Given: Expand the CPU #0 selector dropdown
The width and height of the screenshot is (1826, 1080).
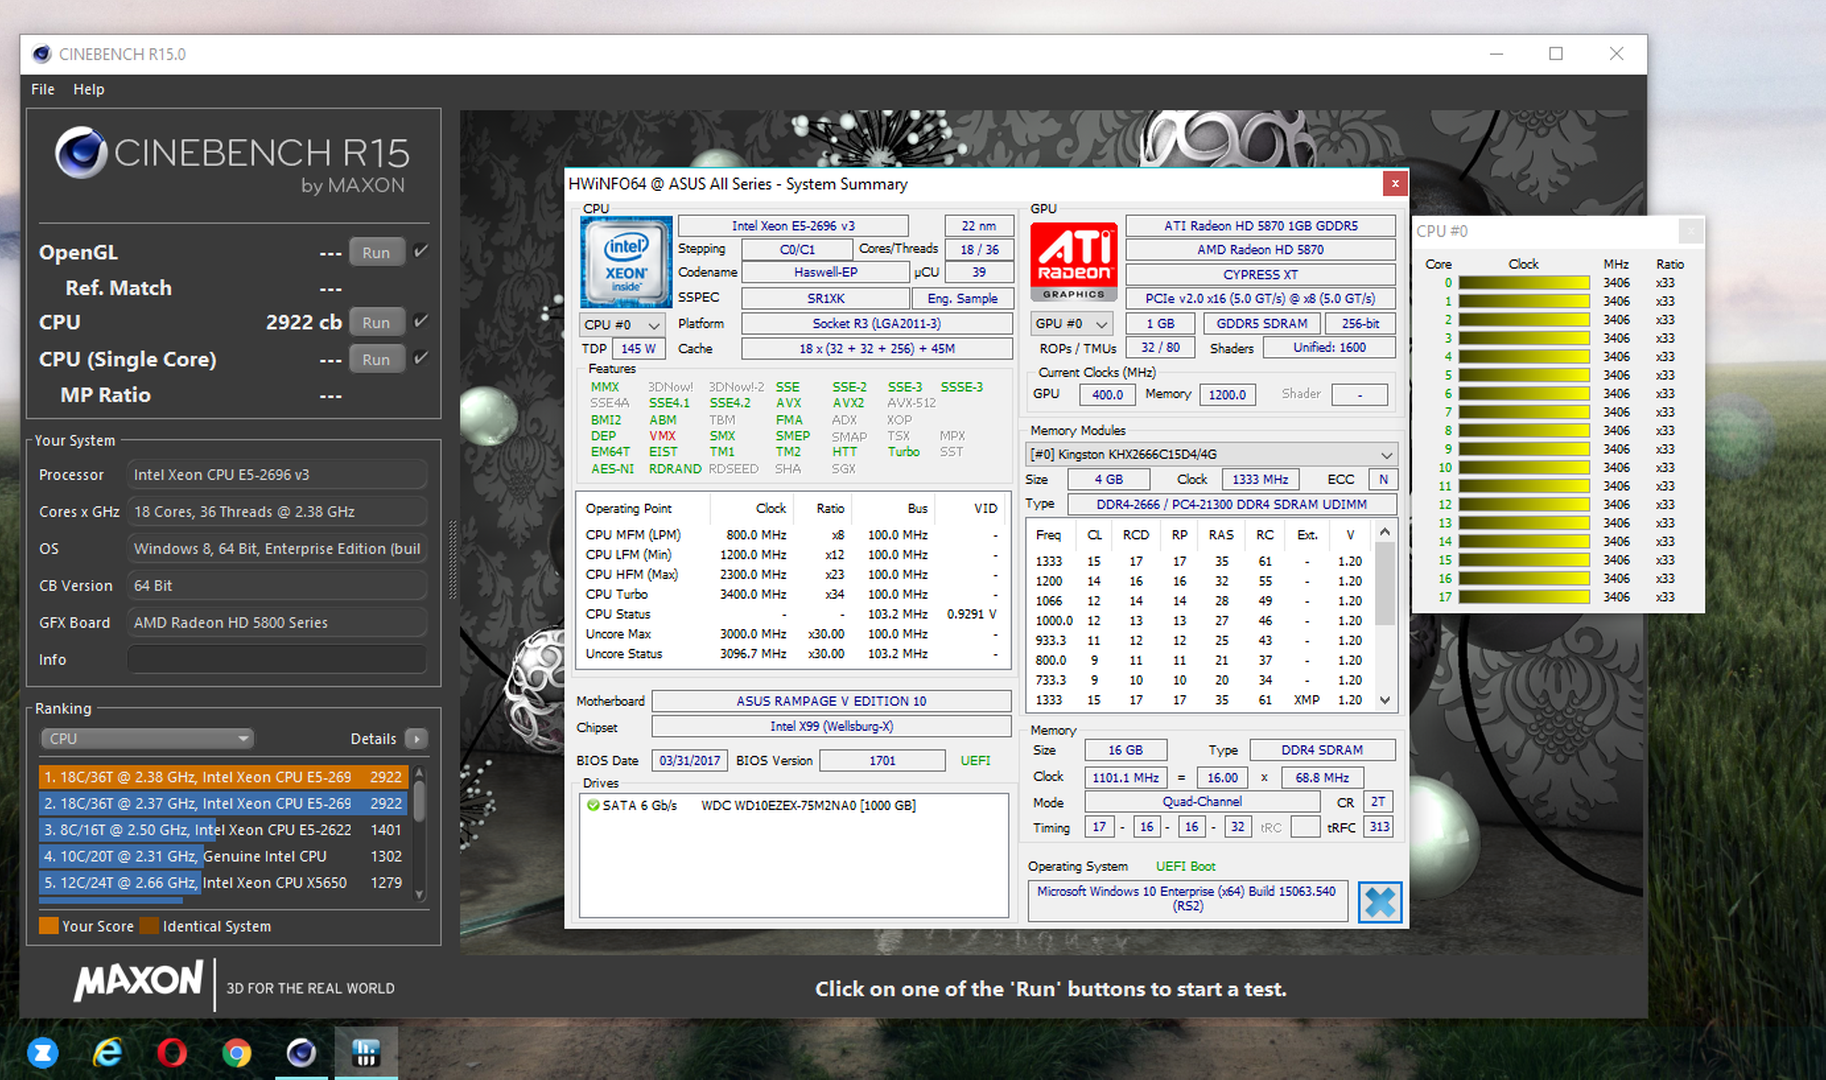Looking at the screenshot, I should coord(623,325).
